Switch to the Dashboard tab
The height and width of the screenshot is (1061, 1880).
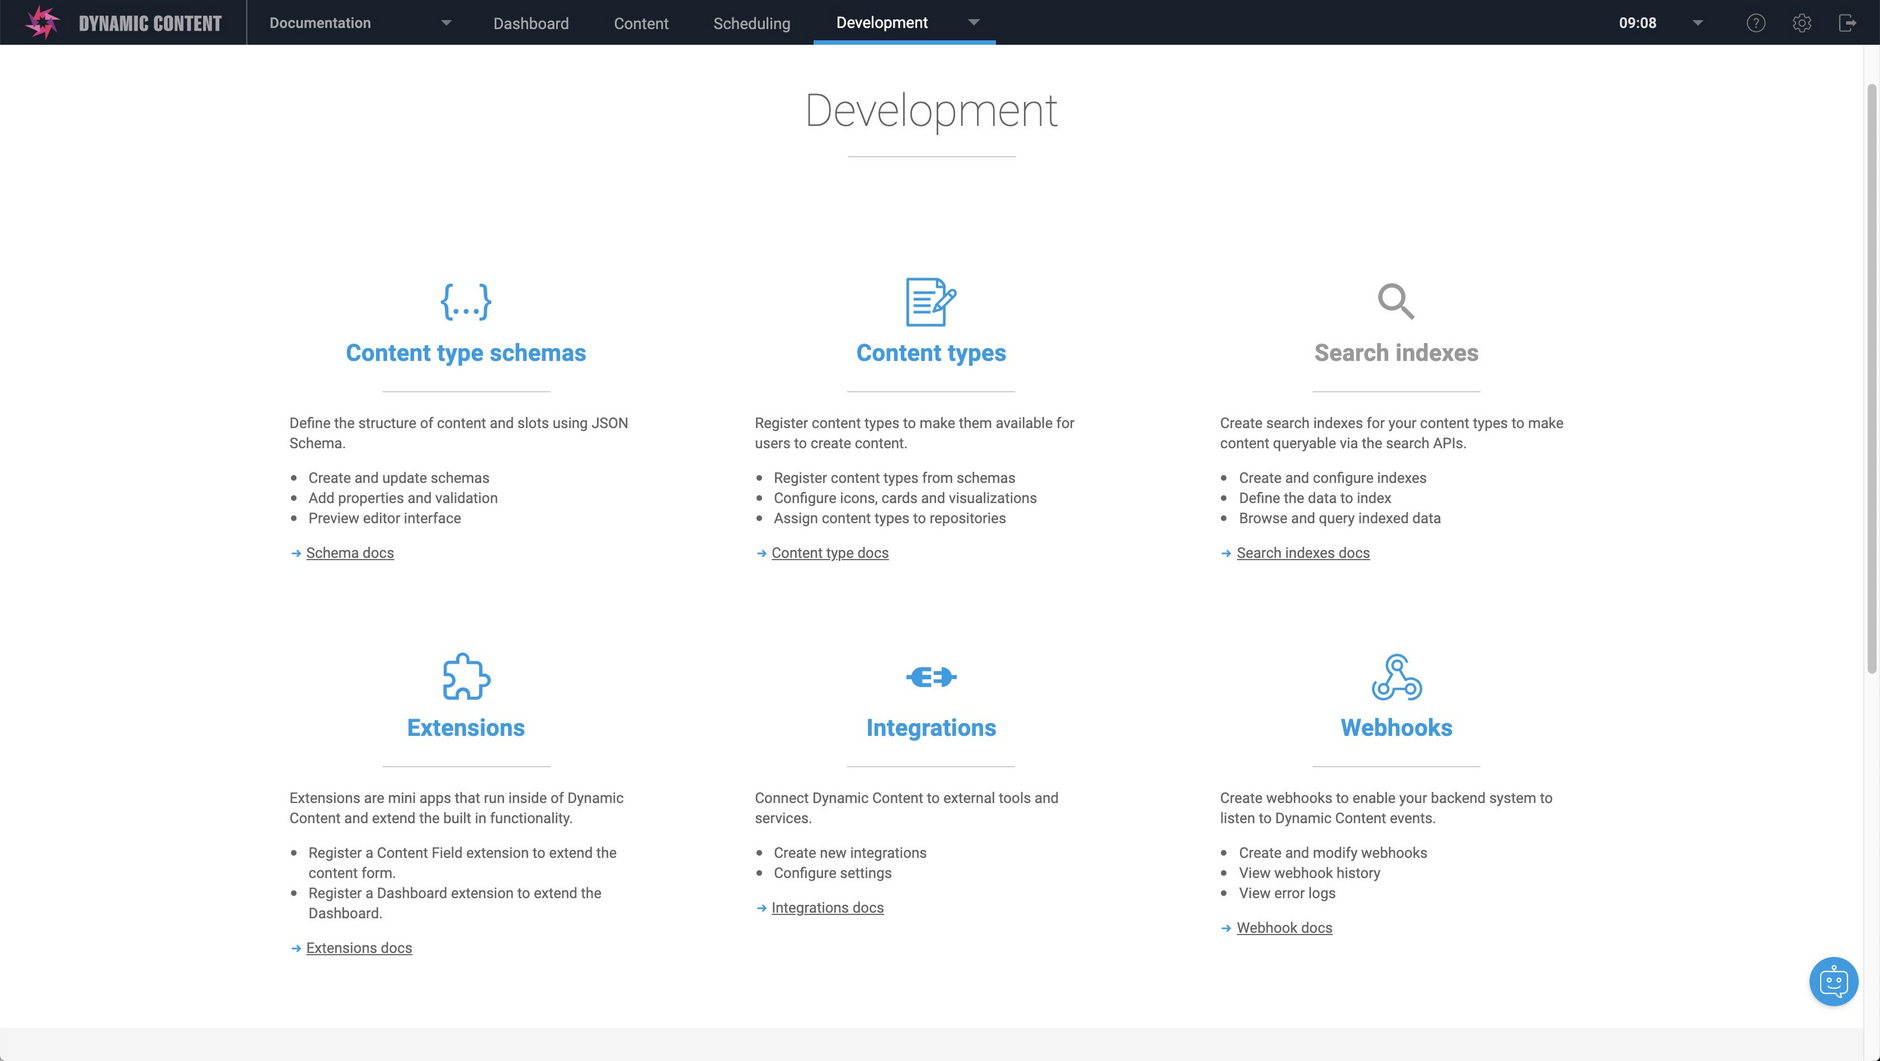(531, 22)
